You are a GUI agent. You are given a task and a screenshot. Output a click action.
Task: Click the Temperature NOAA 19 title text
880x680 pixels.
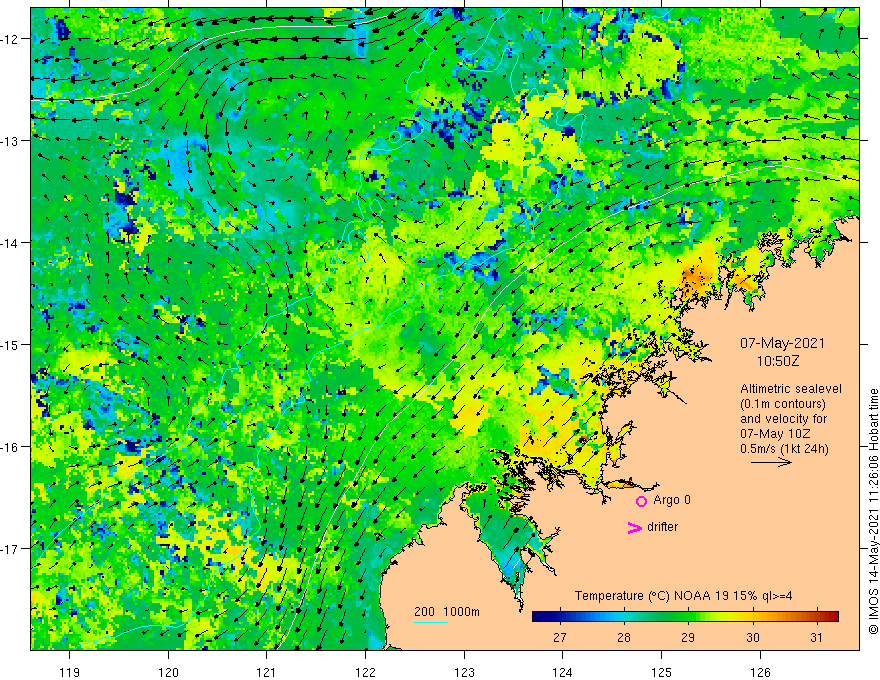684,596
